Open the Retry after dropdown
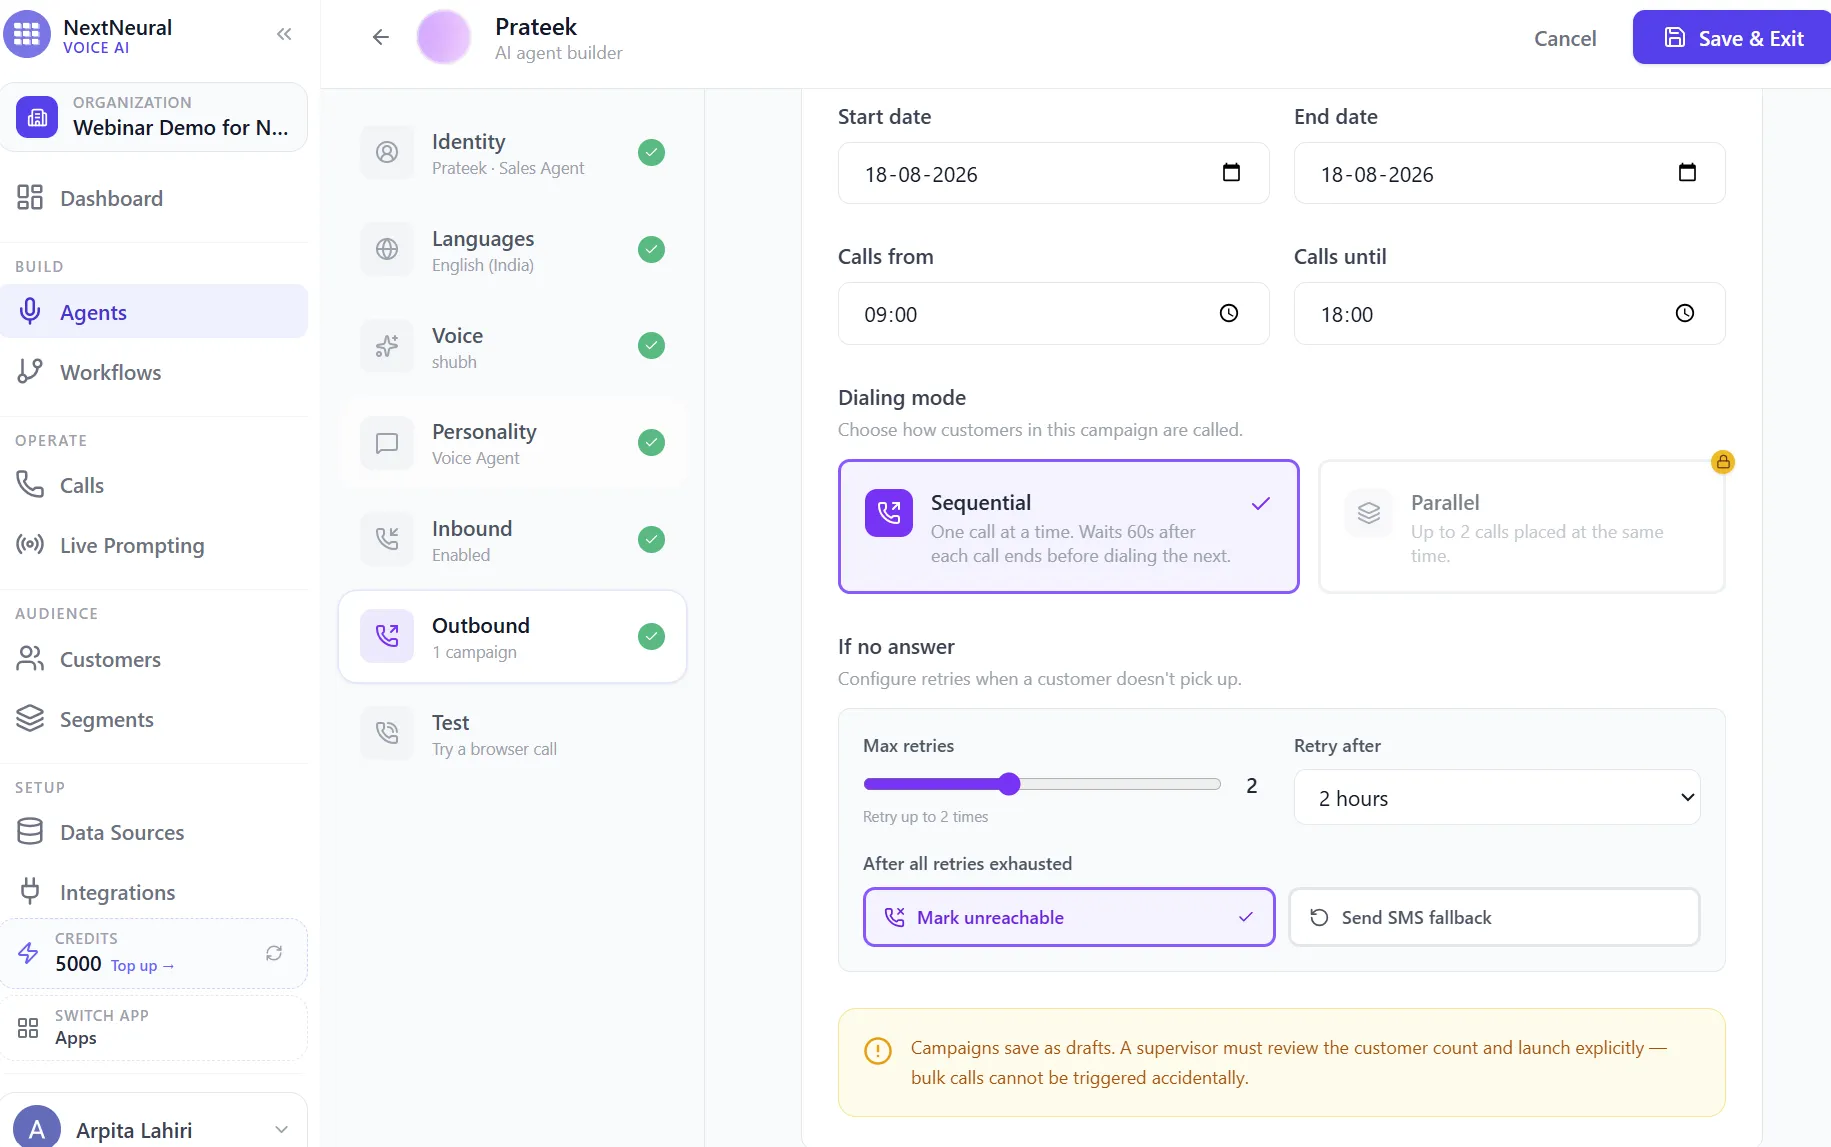The width and height of the screenshot is (1831, 1147). [x=1496, y=797]
